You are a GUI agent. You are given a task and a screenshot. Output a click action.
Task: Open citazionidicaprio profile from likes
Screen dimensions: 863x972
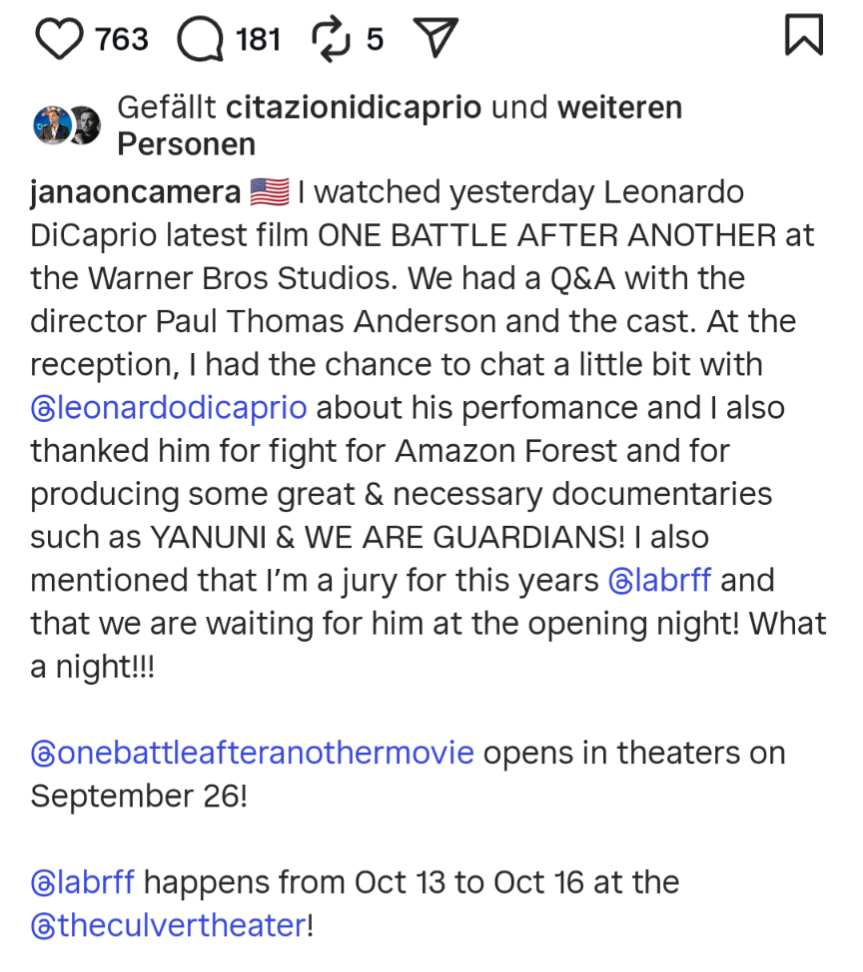click(354, 108)
